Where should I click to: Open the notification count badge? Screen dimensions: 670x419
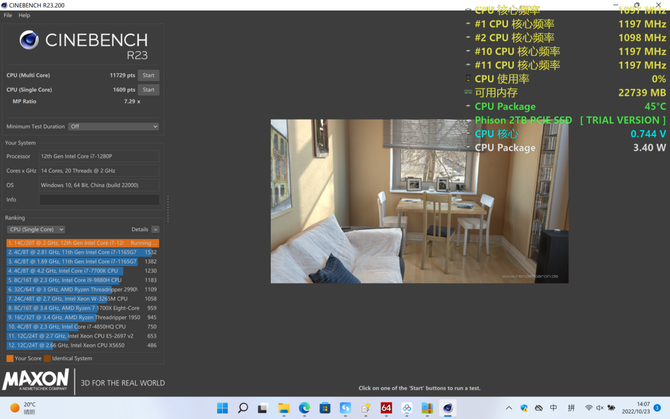658,408
